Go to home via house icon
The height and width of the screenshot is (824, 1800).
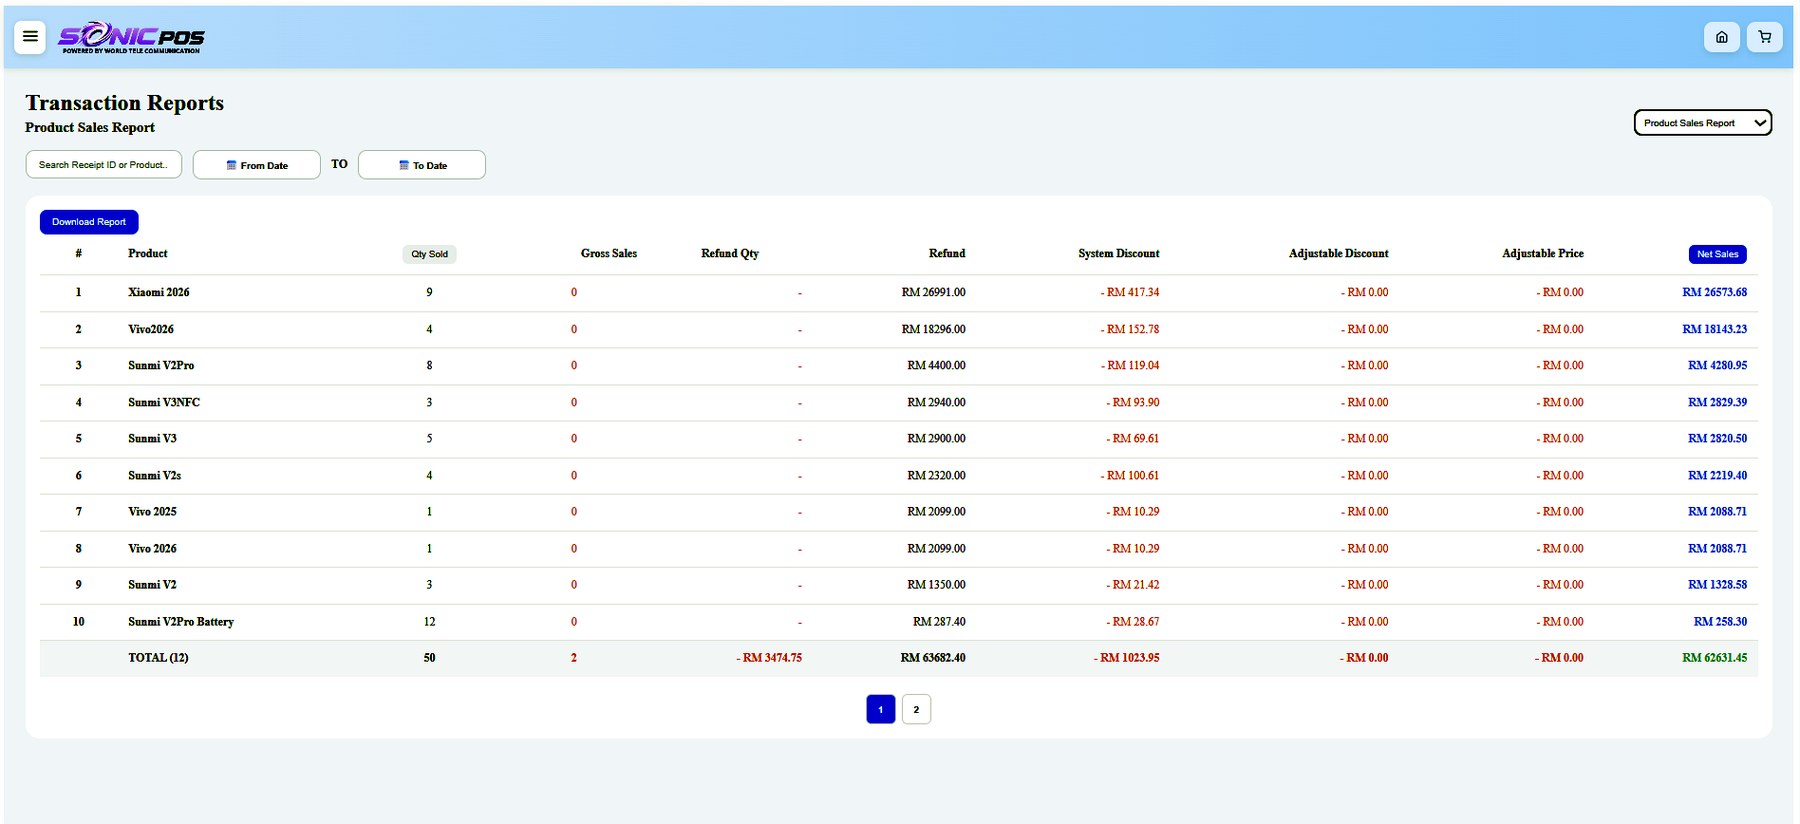[x=1721, y=37]
